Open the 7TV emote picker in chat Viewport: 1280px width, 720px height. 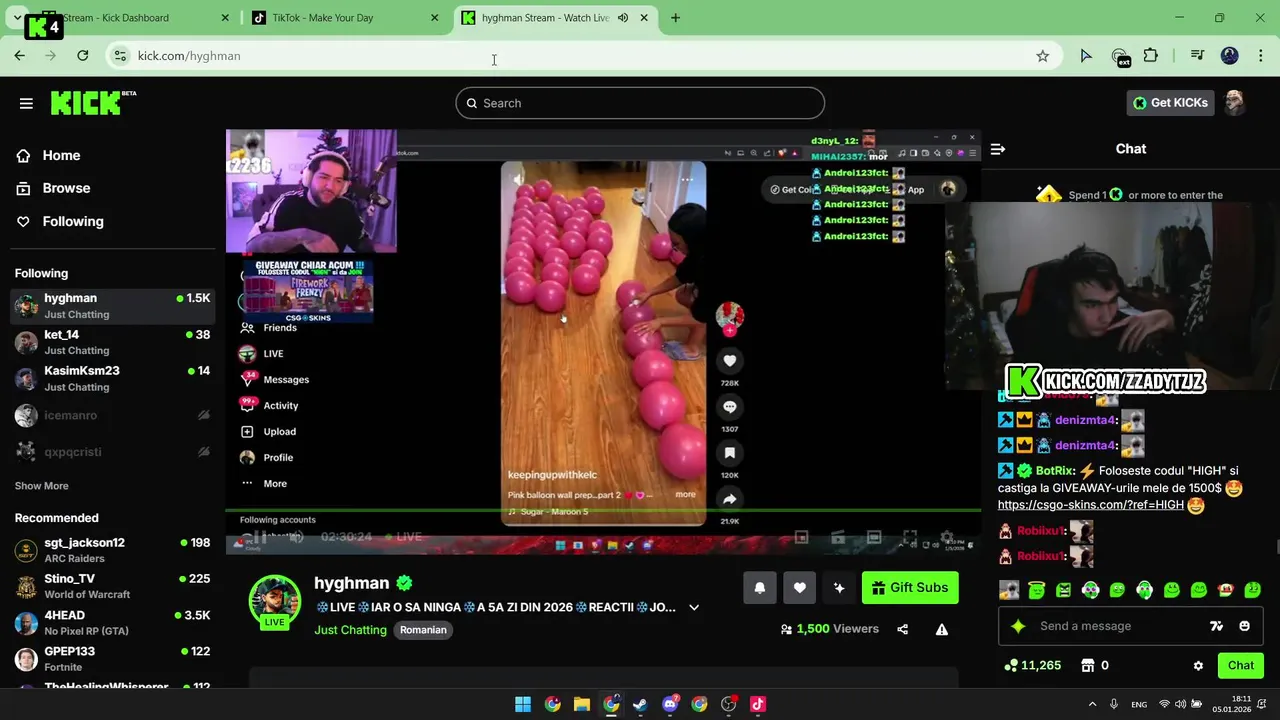(1216, 626)
